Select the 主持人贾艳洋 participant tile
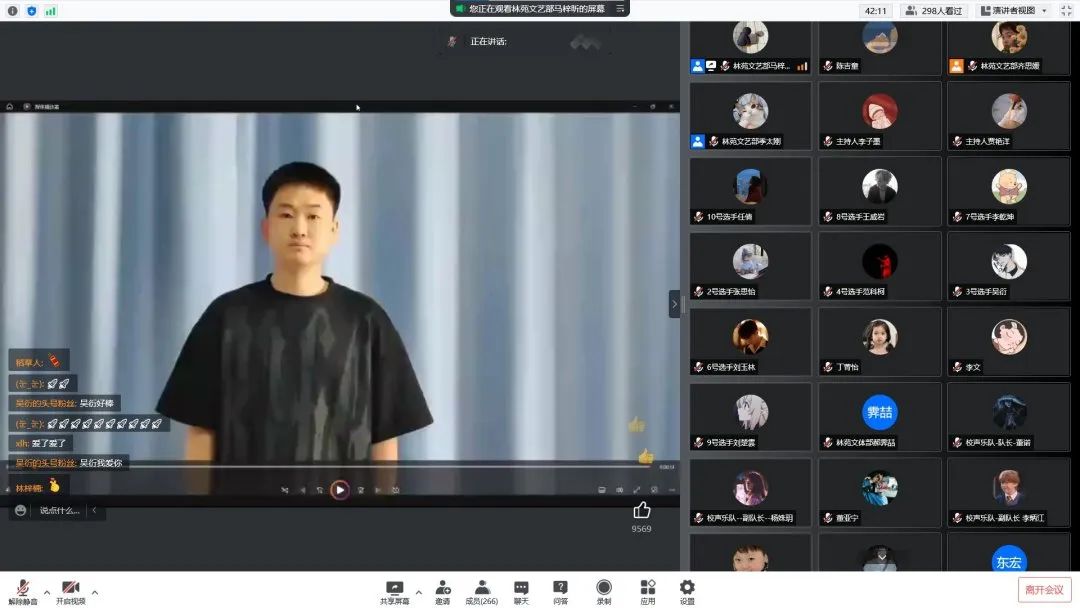 coord(1009,116)
